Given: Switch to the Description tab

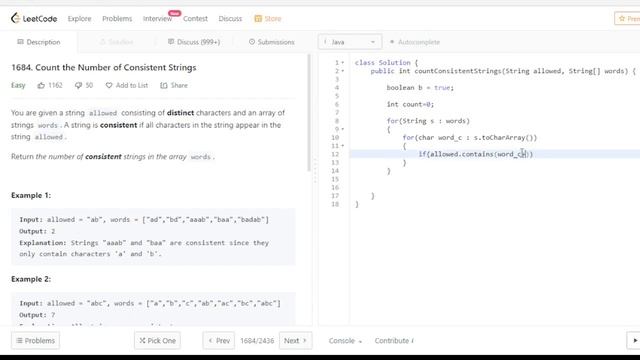Looking at the screenshot, I should pos(39,42).
